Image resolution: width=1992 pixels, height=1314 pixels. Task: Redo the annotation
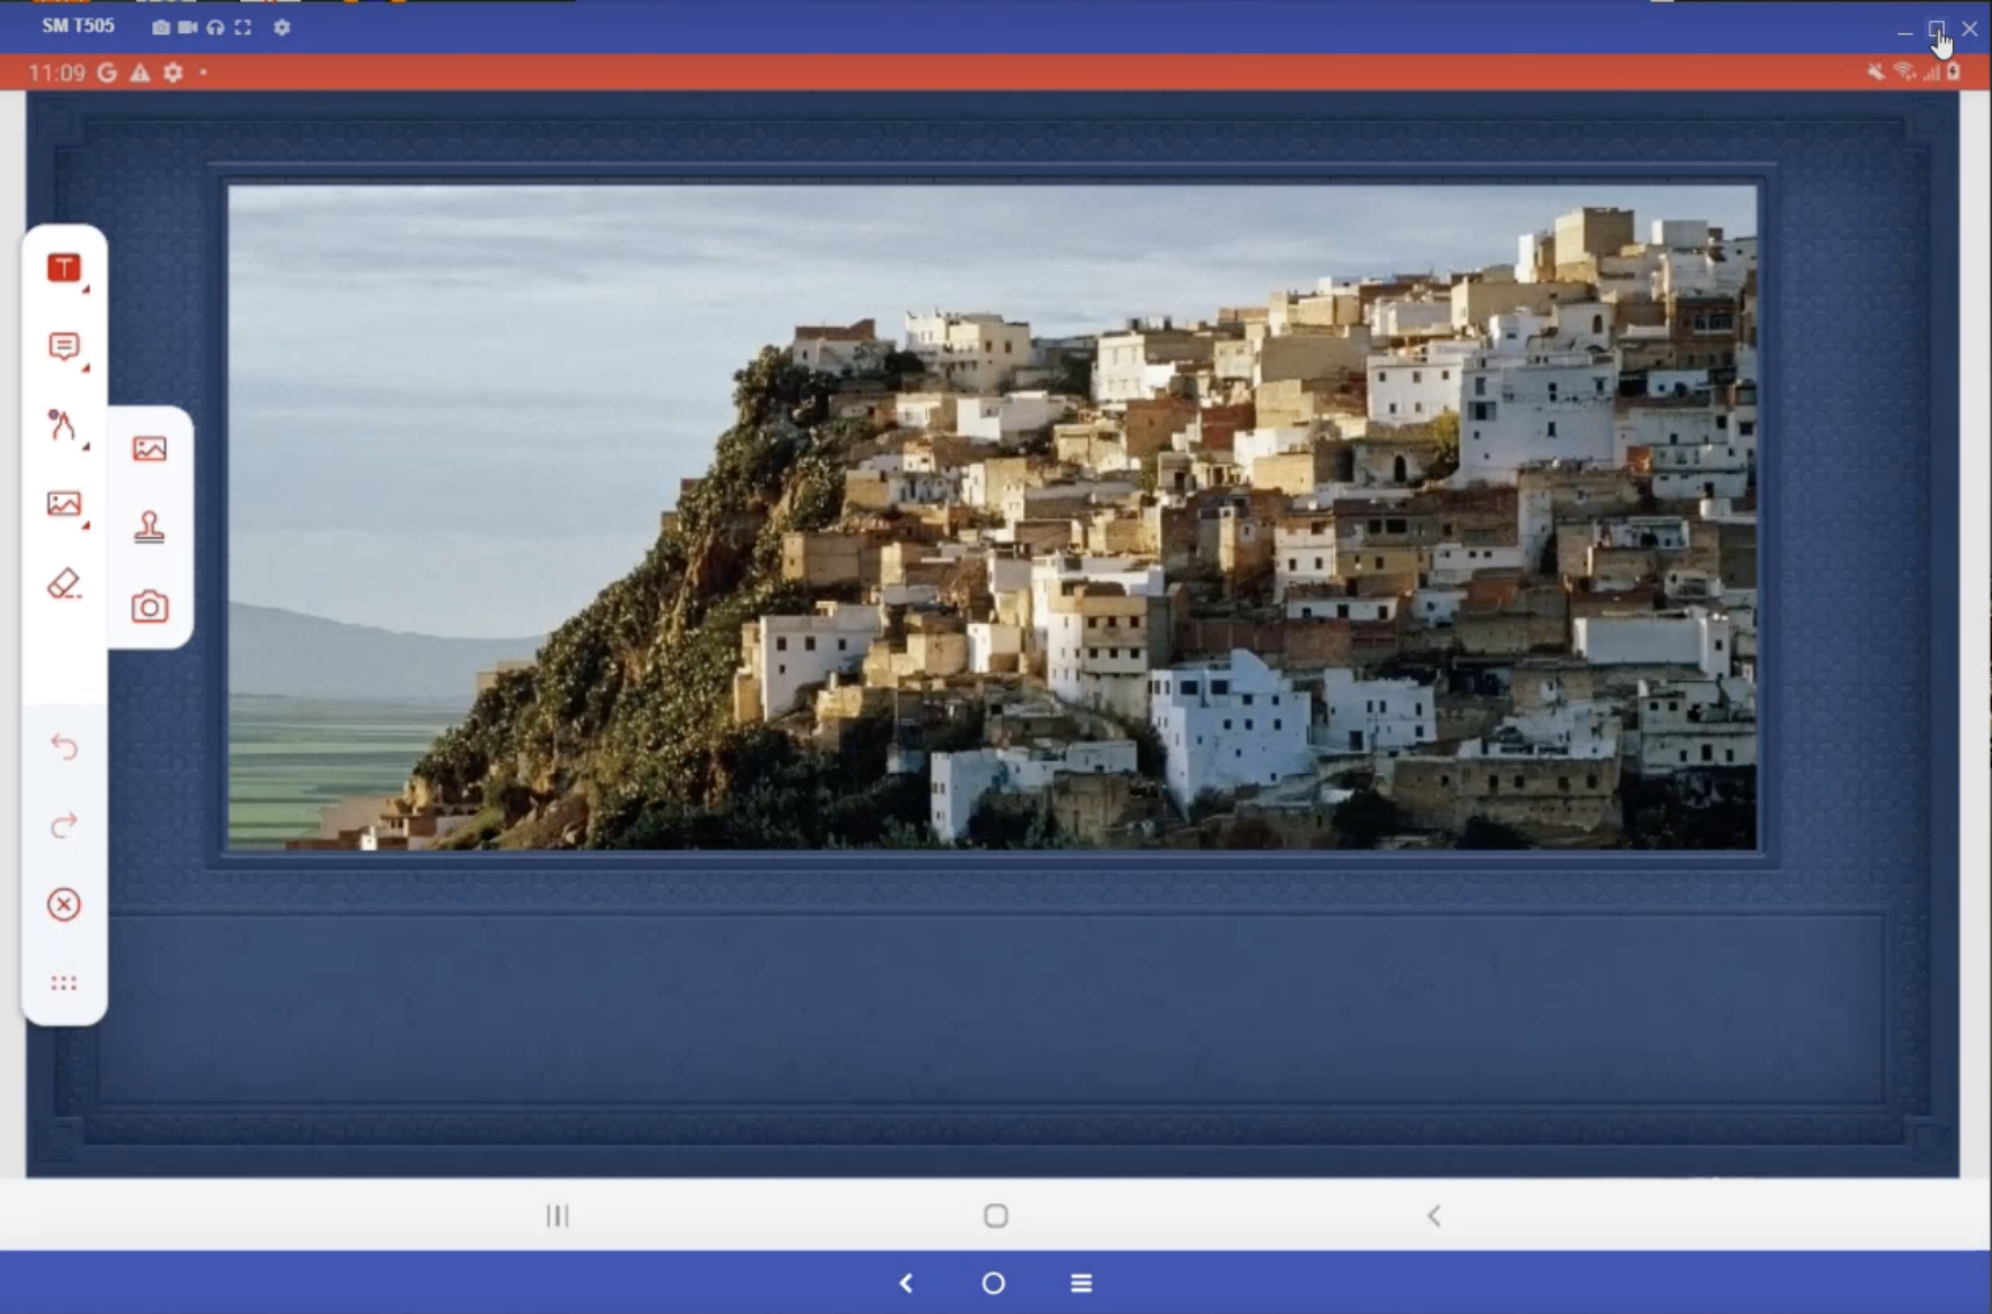[x=64, y=826]
